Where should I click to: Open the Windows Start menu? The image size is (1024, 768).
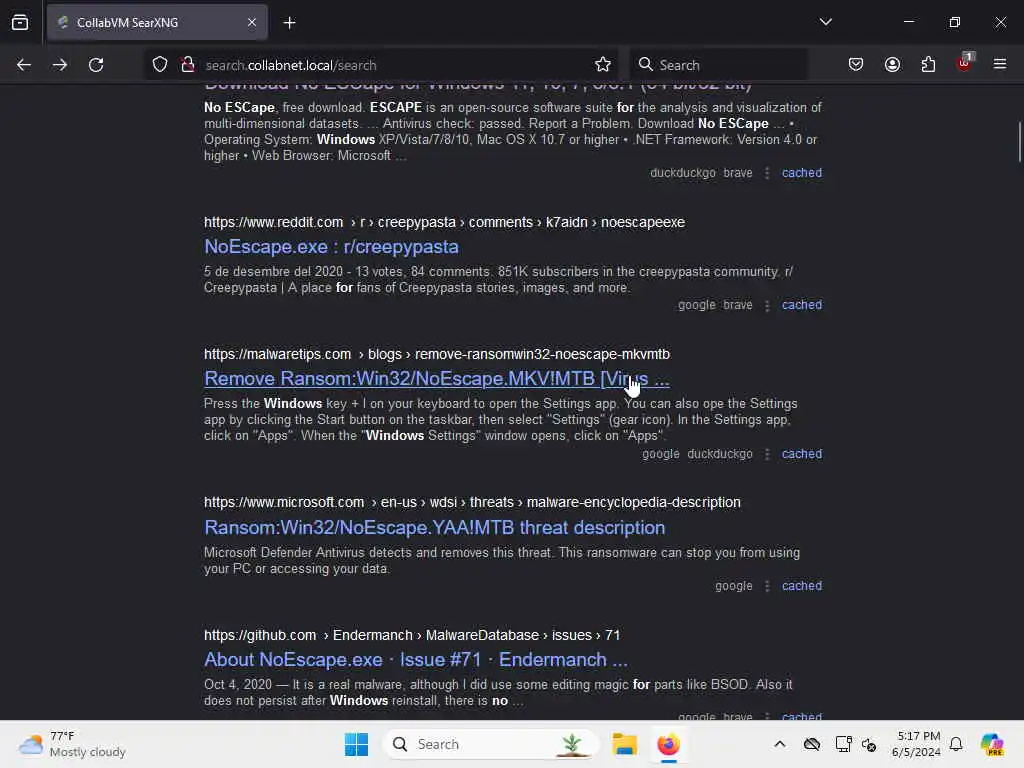tap(356, 744)
